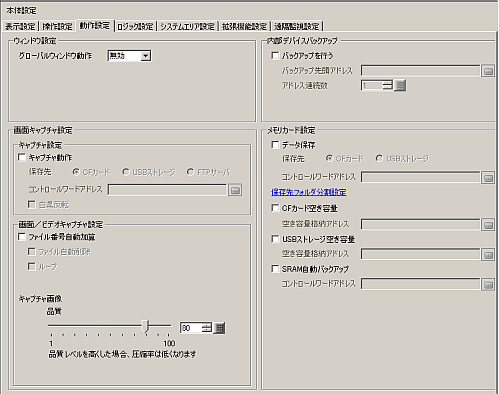500x394 pixels.
Task: Click capture コントロールワードアドレス input field
Action: click(x=167, y=190)
